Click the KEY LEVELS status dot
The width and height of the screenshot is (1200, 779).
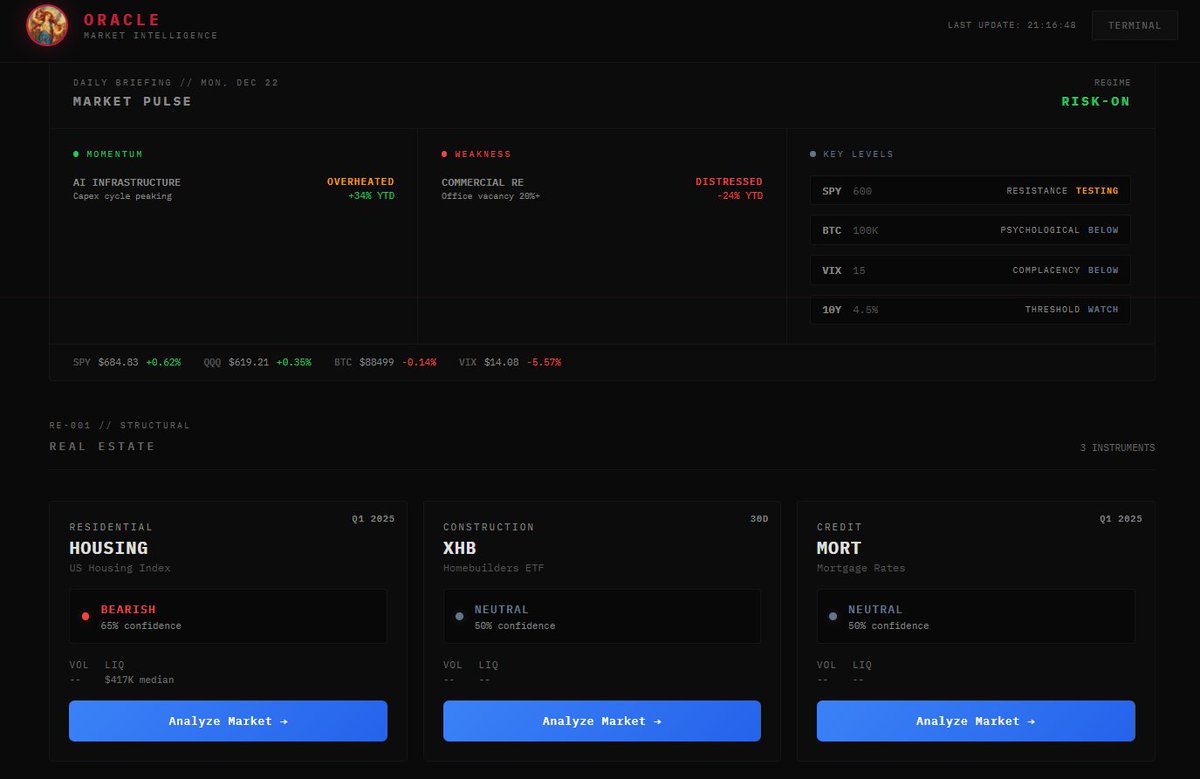[x=813, y=154]
